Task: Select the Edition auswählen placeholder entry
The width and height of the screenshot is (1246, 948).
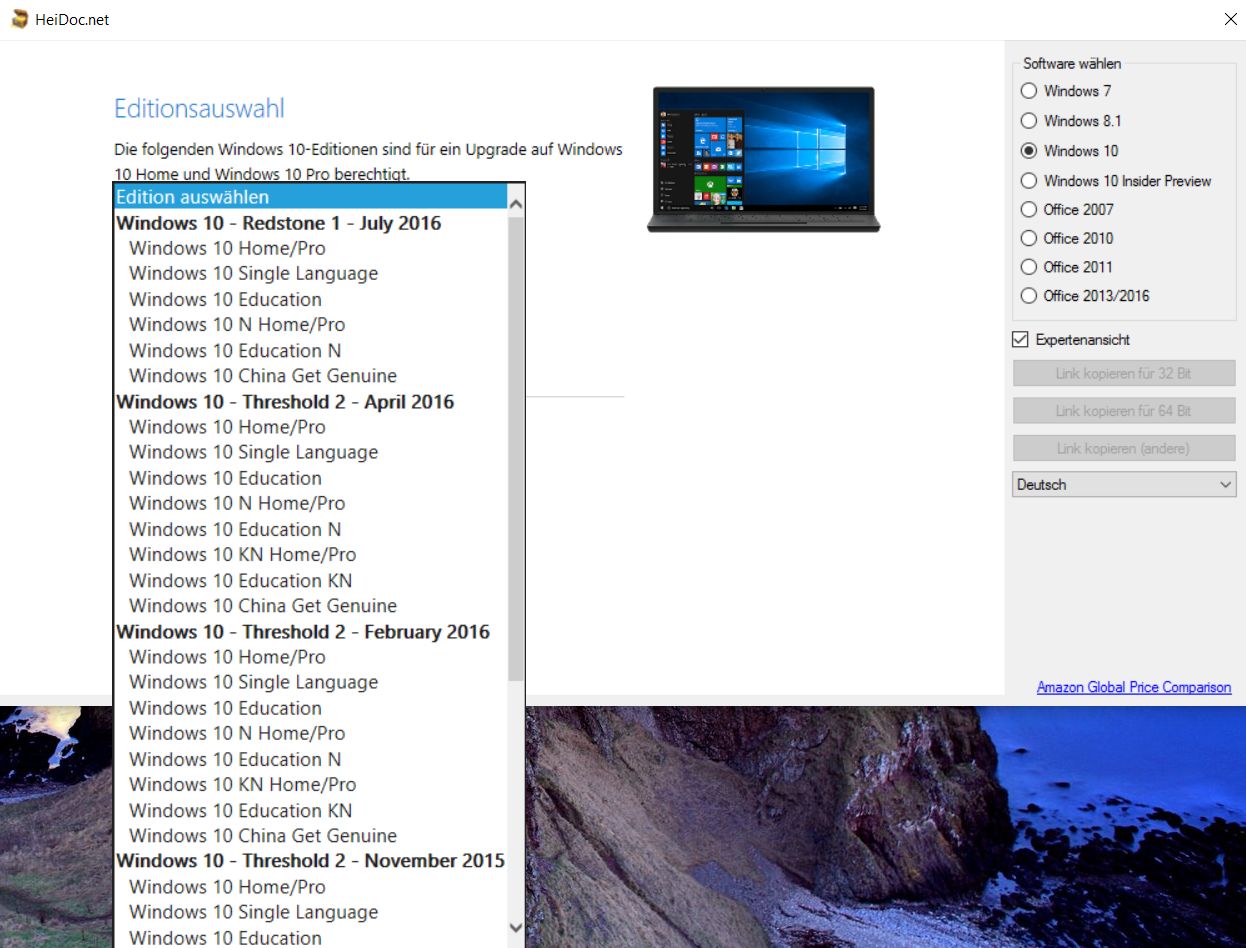Action: coord(310,197)
